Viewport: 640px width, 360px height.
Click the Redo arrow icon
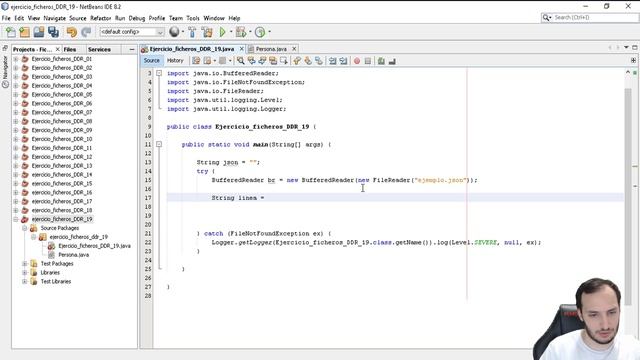[x=86, y=32]
